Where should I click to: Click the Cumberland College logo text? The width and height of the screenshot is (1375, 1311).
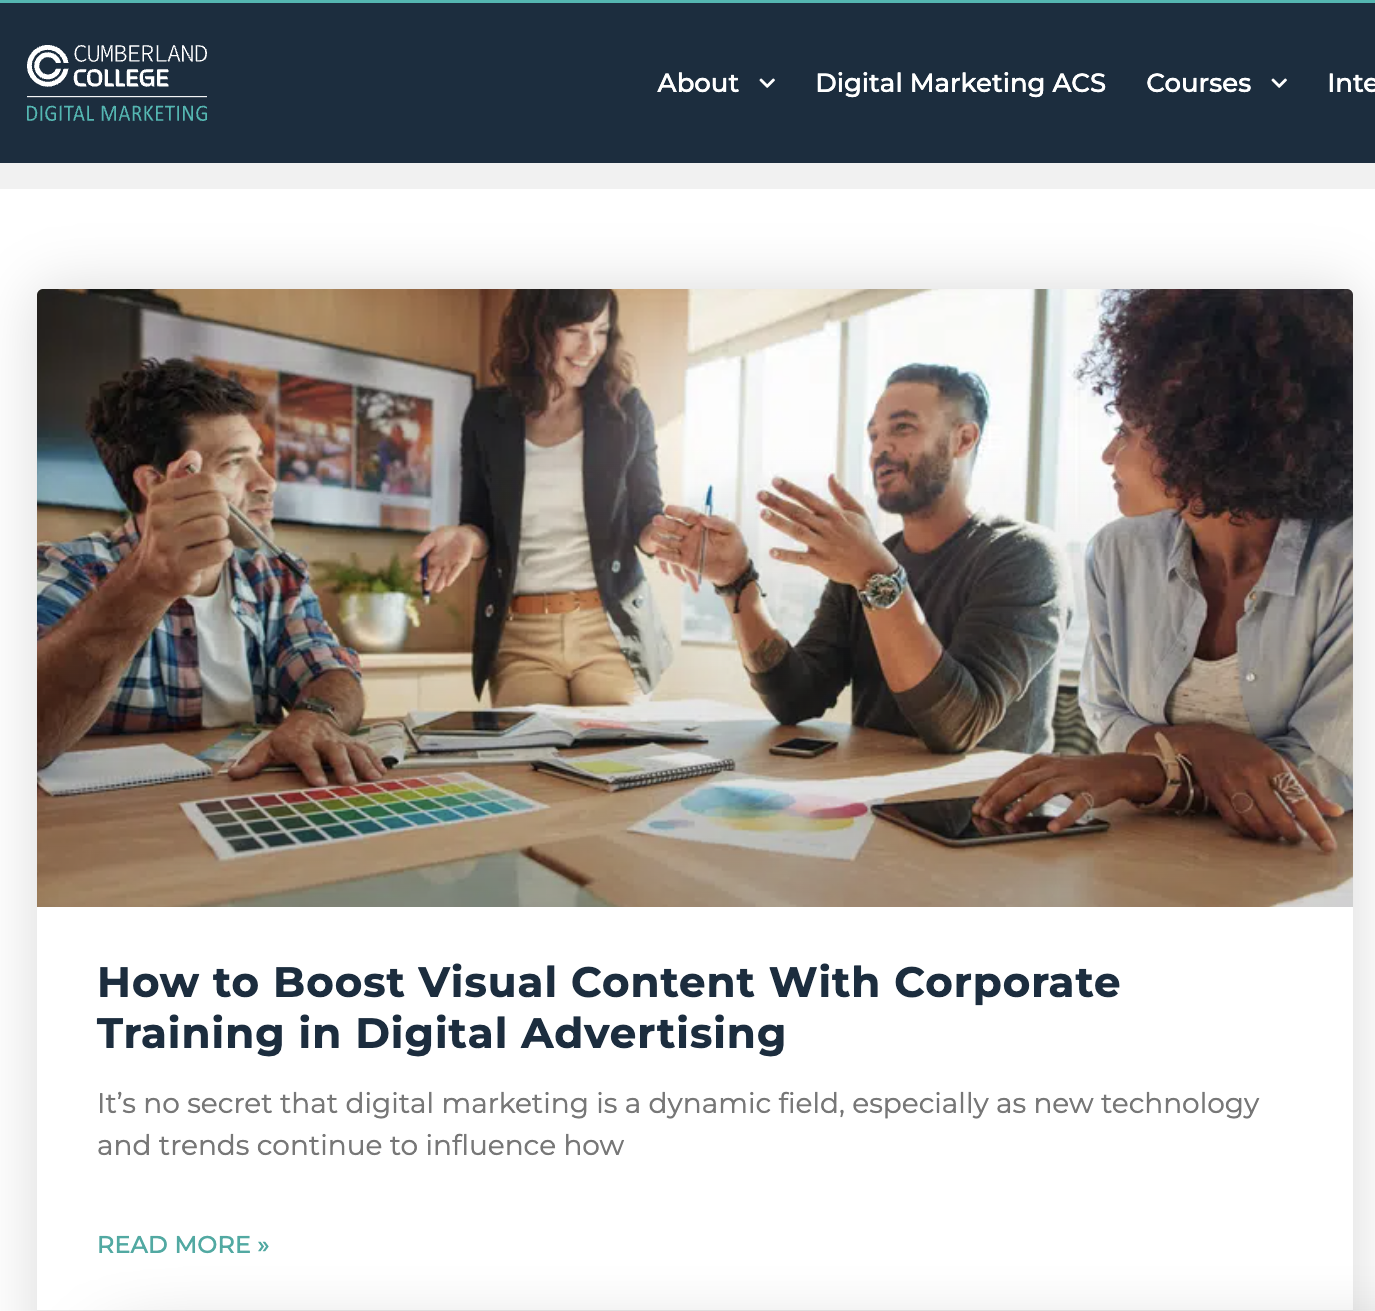[x=139, y=66]
